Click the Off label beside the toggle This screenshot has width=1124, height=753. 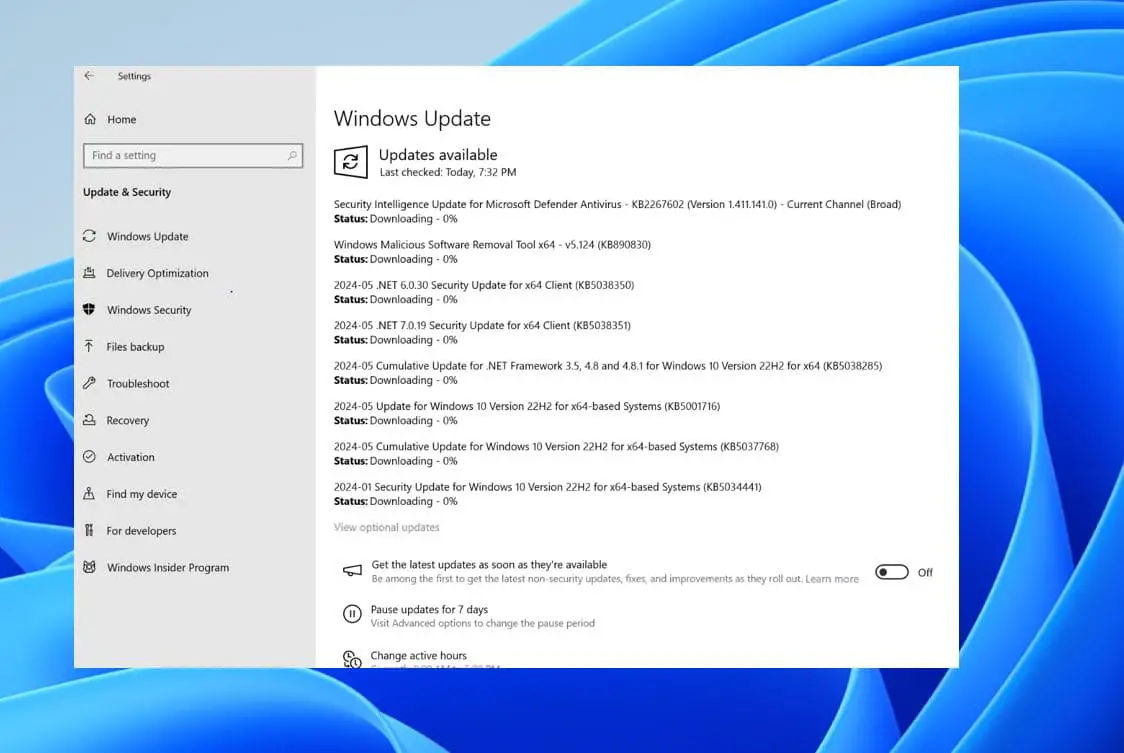[x=925, y=572]
